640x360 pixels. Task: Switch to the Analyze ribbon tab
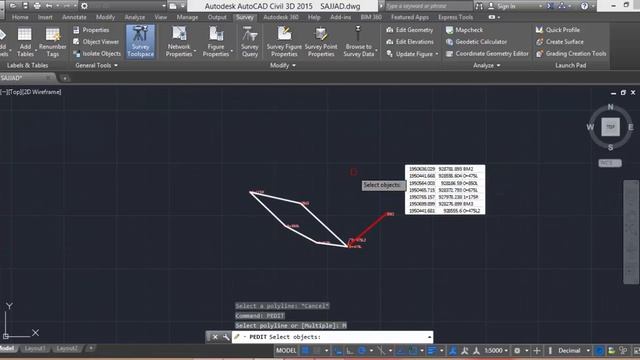coord(135,17)
